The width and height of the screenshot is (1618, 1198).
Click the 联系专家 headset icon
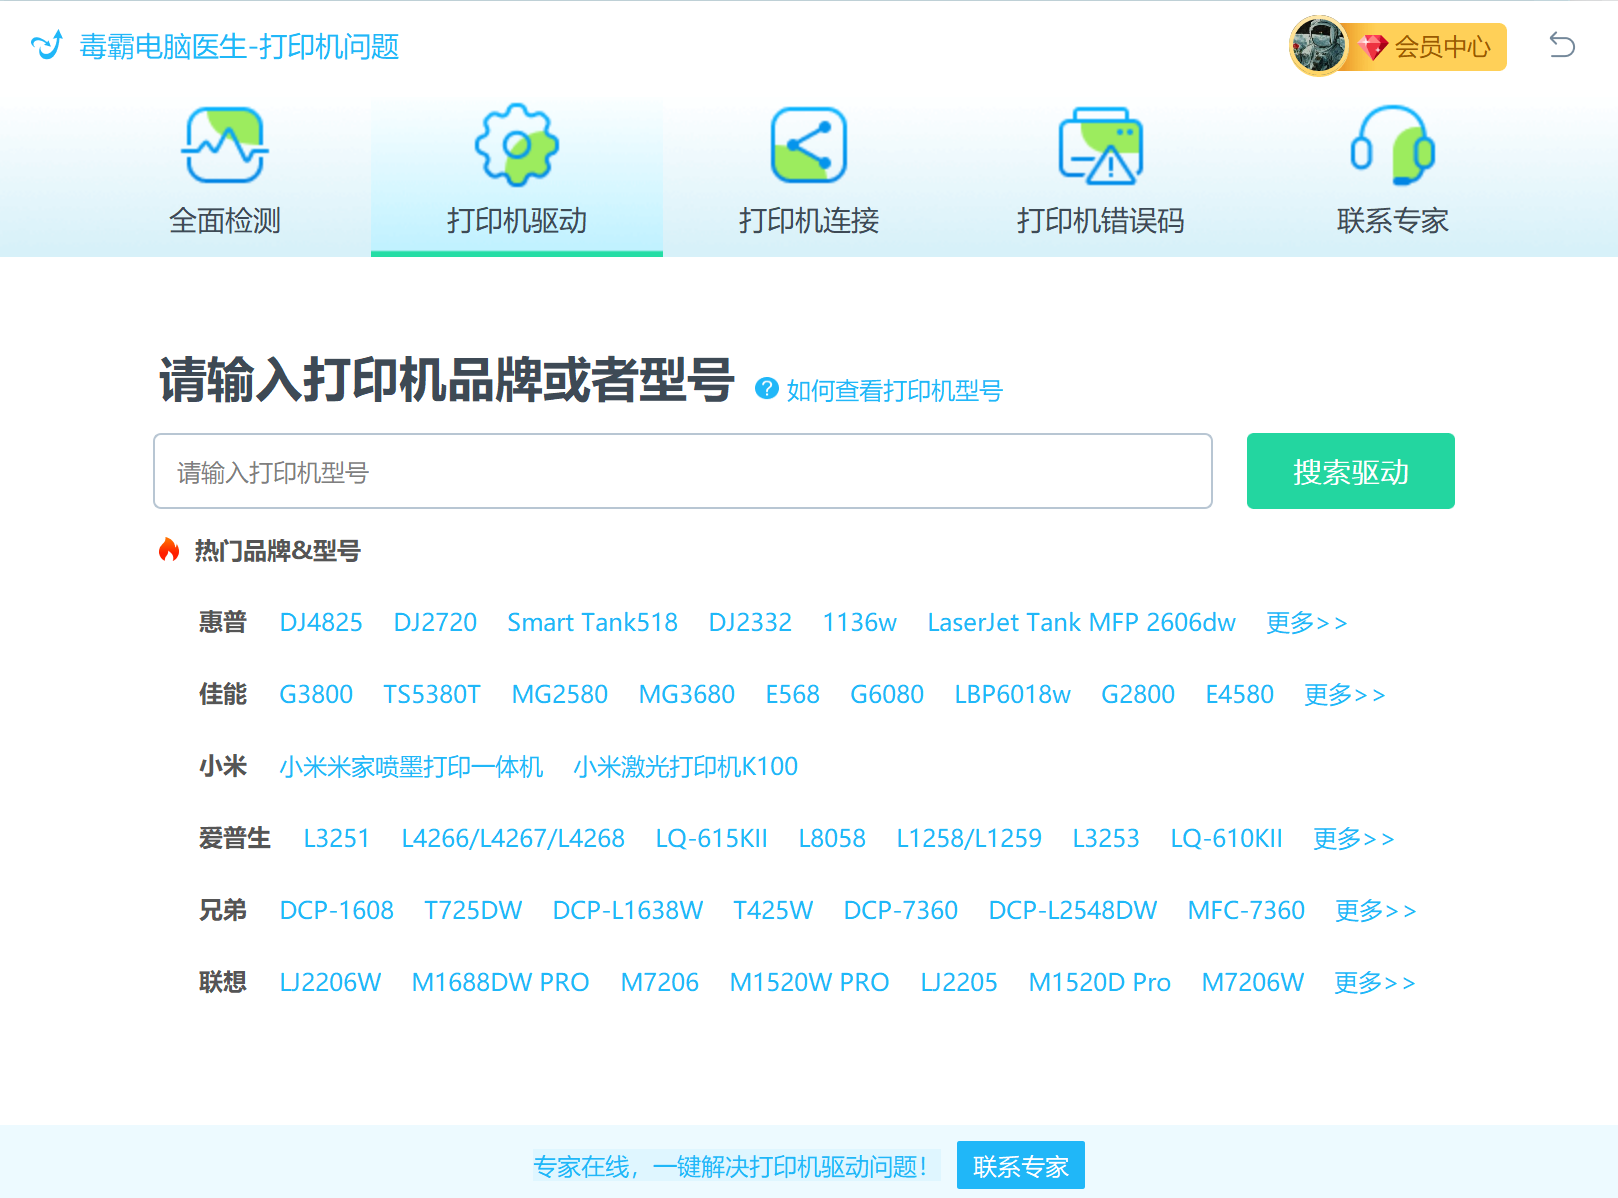pos(1392,145)
